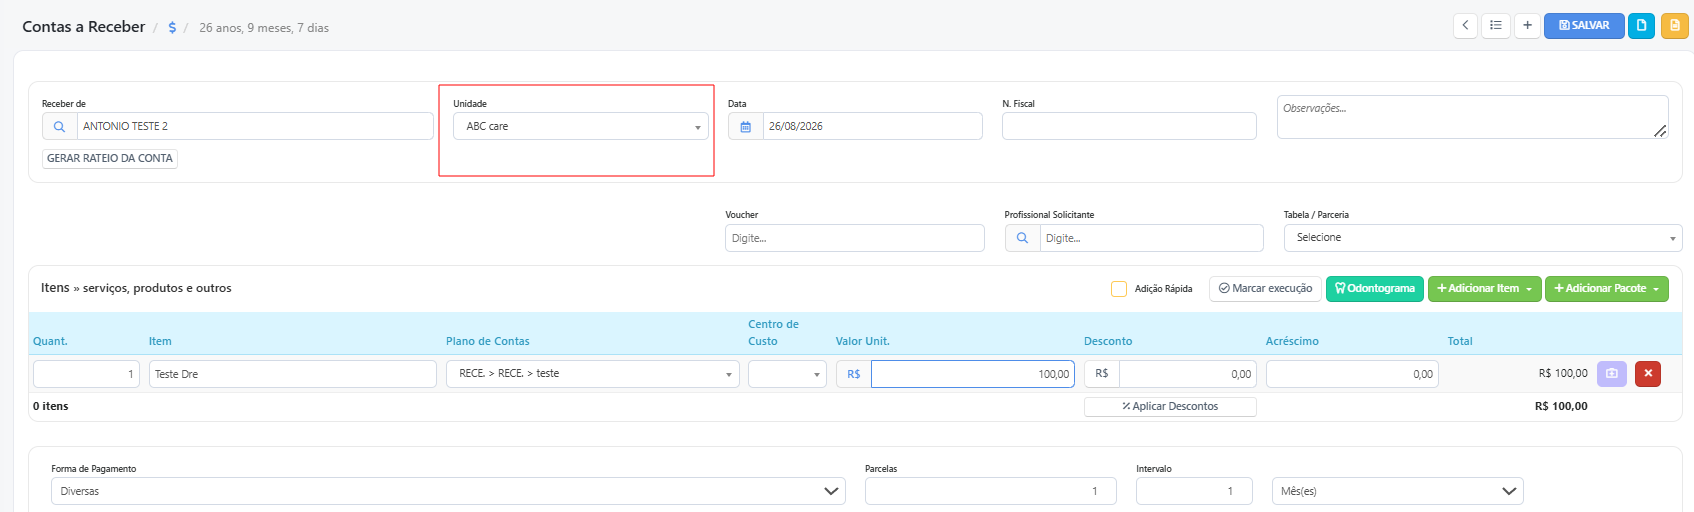Image resolution: width=1694 pixels, height=512 pixels.
Task: Click the Total column header
Action: pos(1460,341)
